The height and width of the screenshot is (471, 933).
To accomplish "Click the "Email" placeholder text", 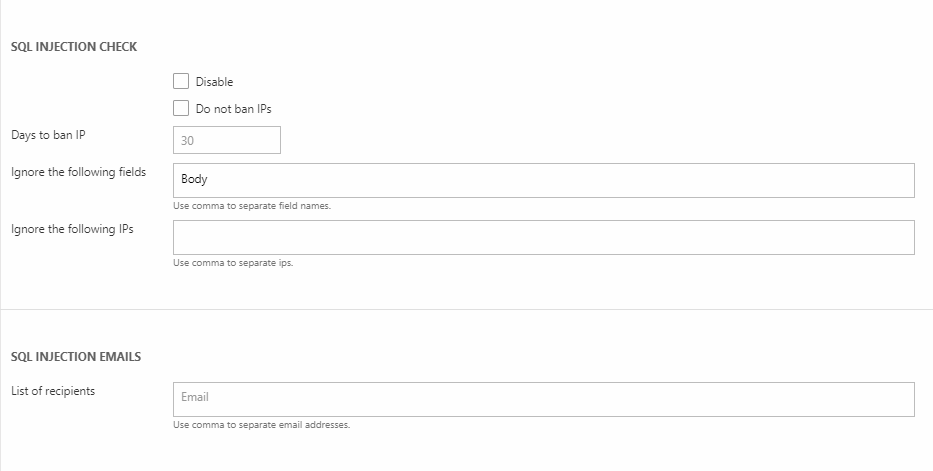I will (195, 398).
